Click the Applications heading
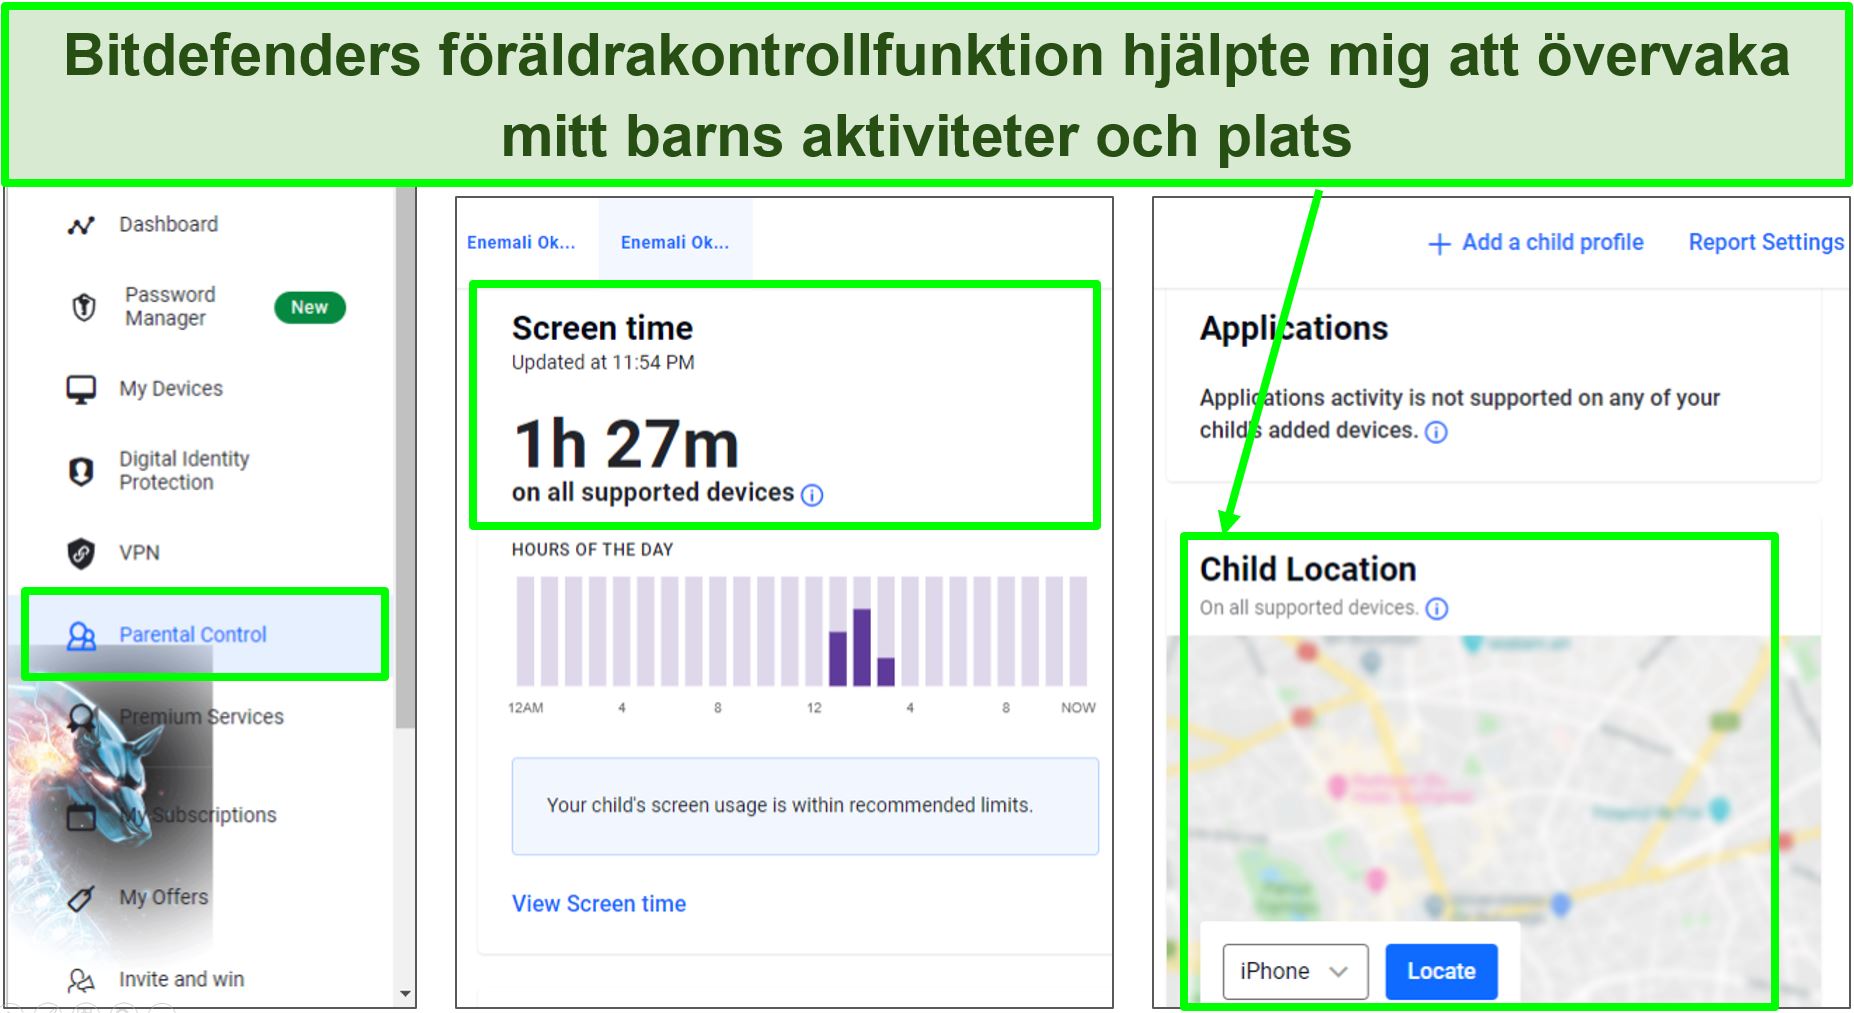This screenshot has width=1854, height=1013. coord(1294,328)
